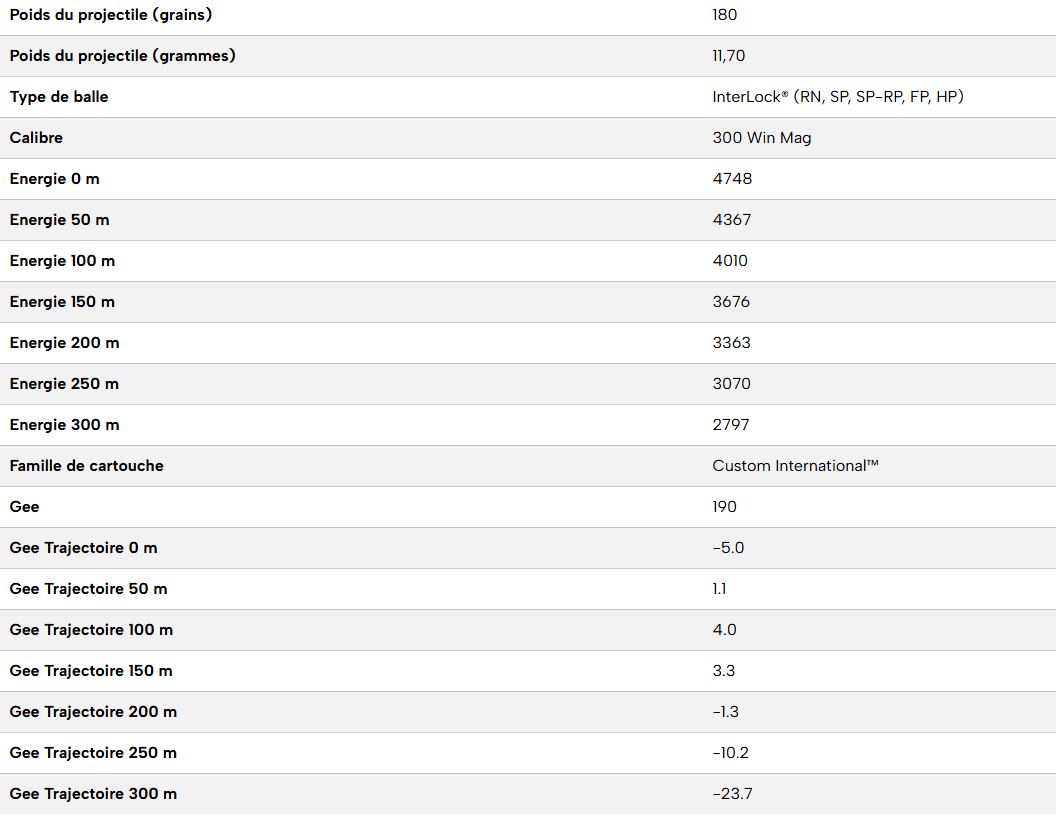Click the 'Energie 200 m' row label

(64, 343)
